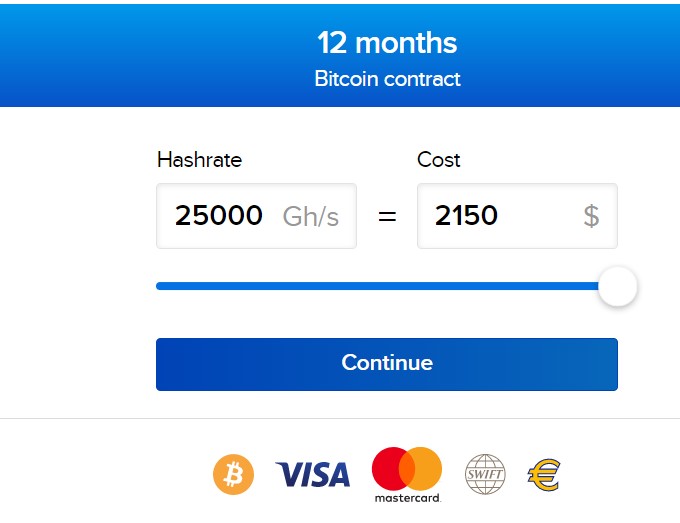Click the dollar sign in Cost field

coord(592,216)
